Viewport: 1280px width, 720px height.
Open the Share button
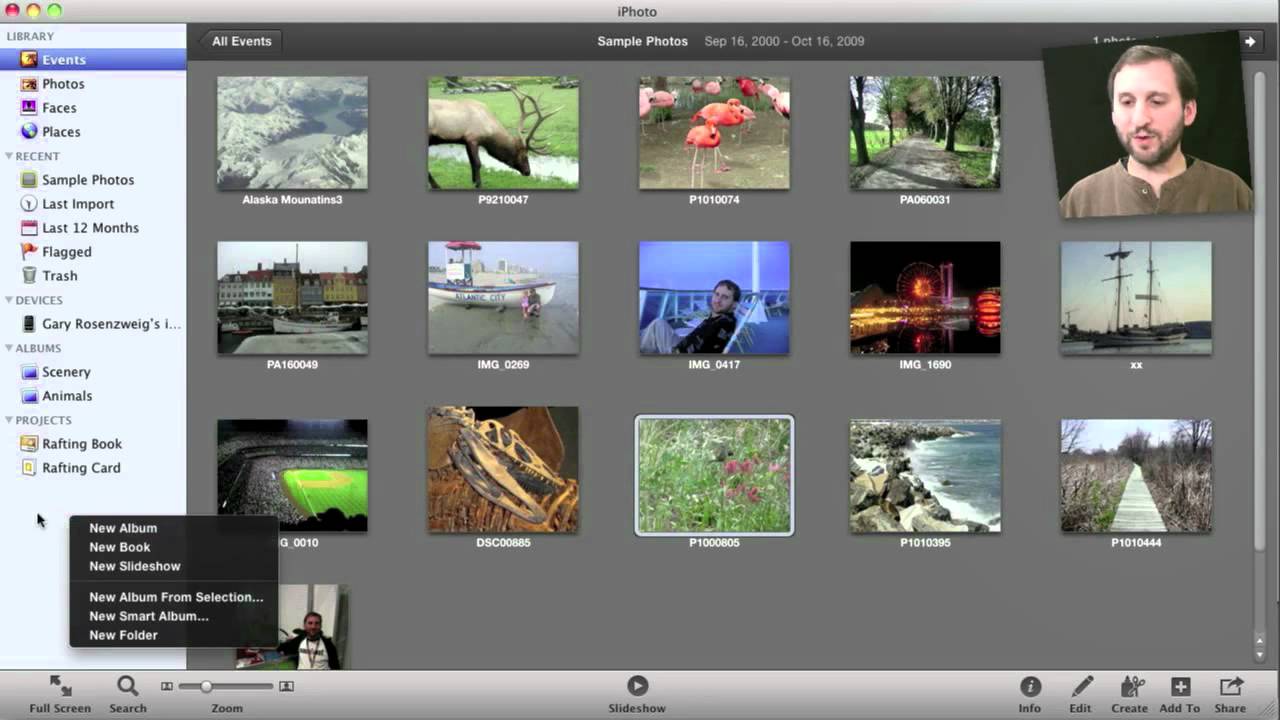(1230, 693)
